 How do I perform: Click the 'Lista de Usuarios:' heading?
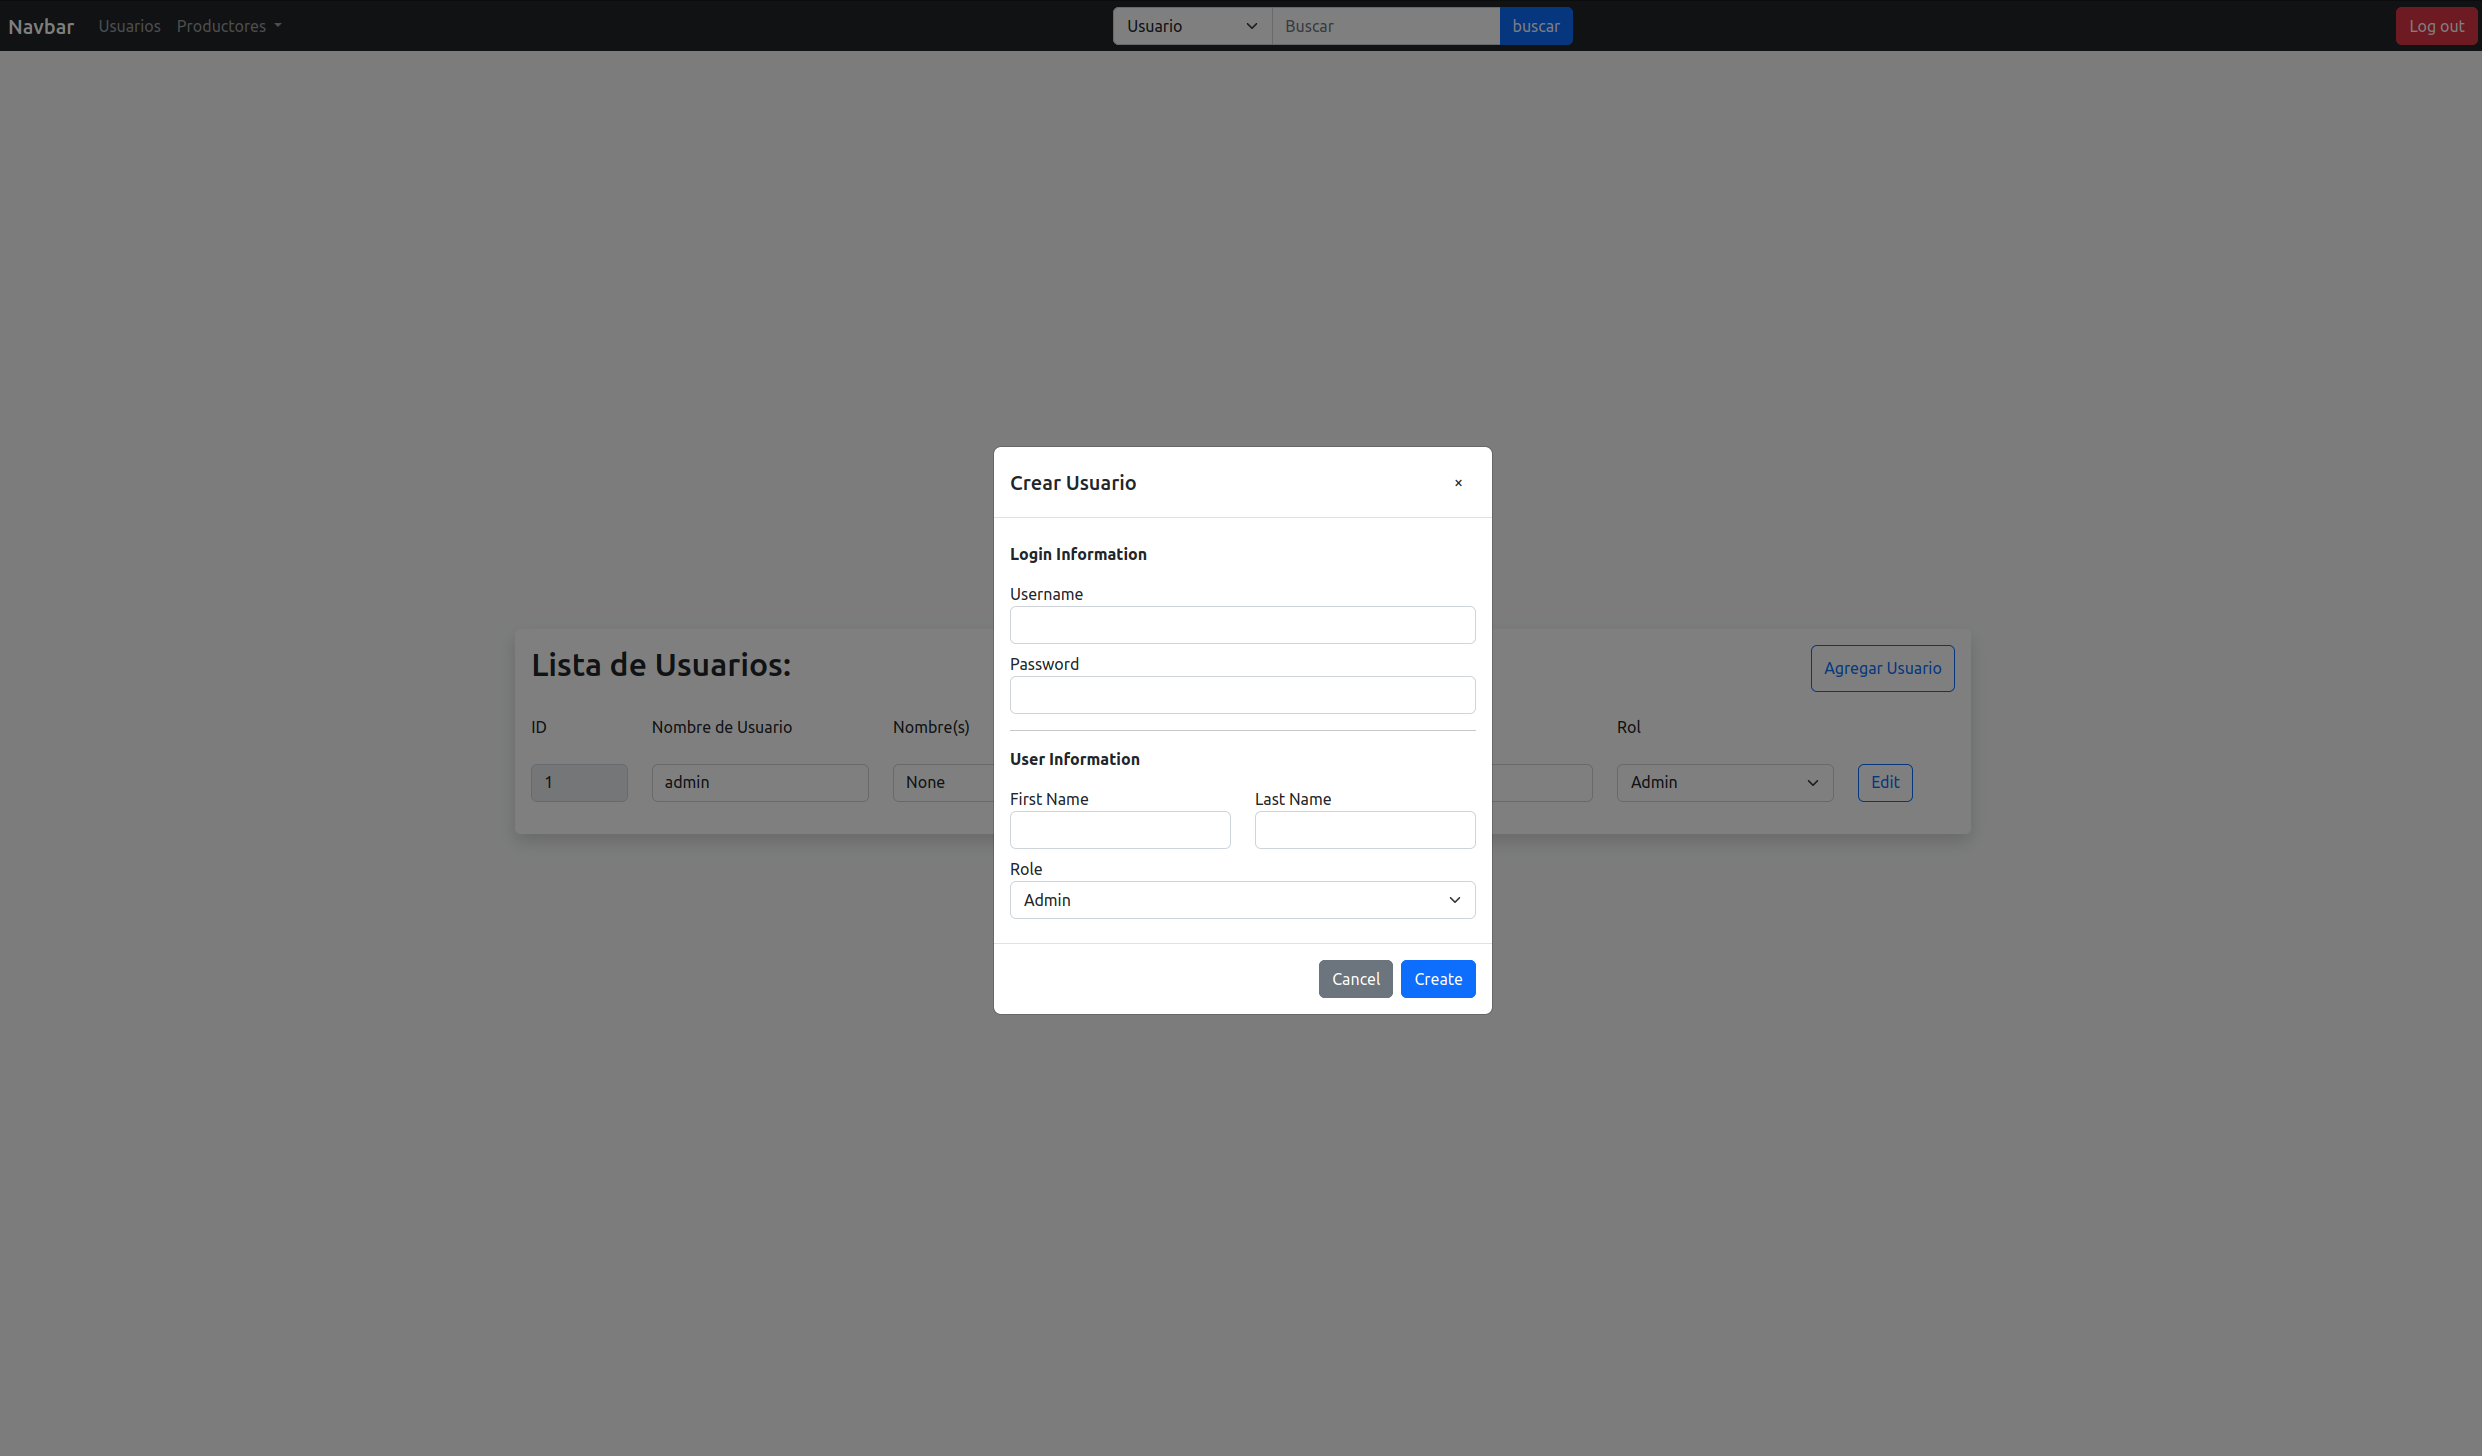661,665
